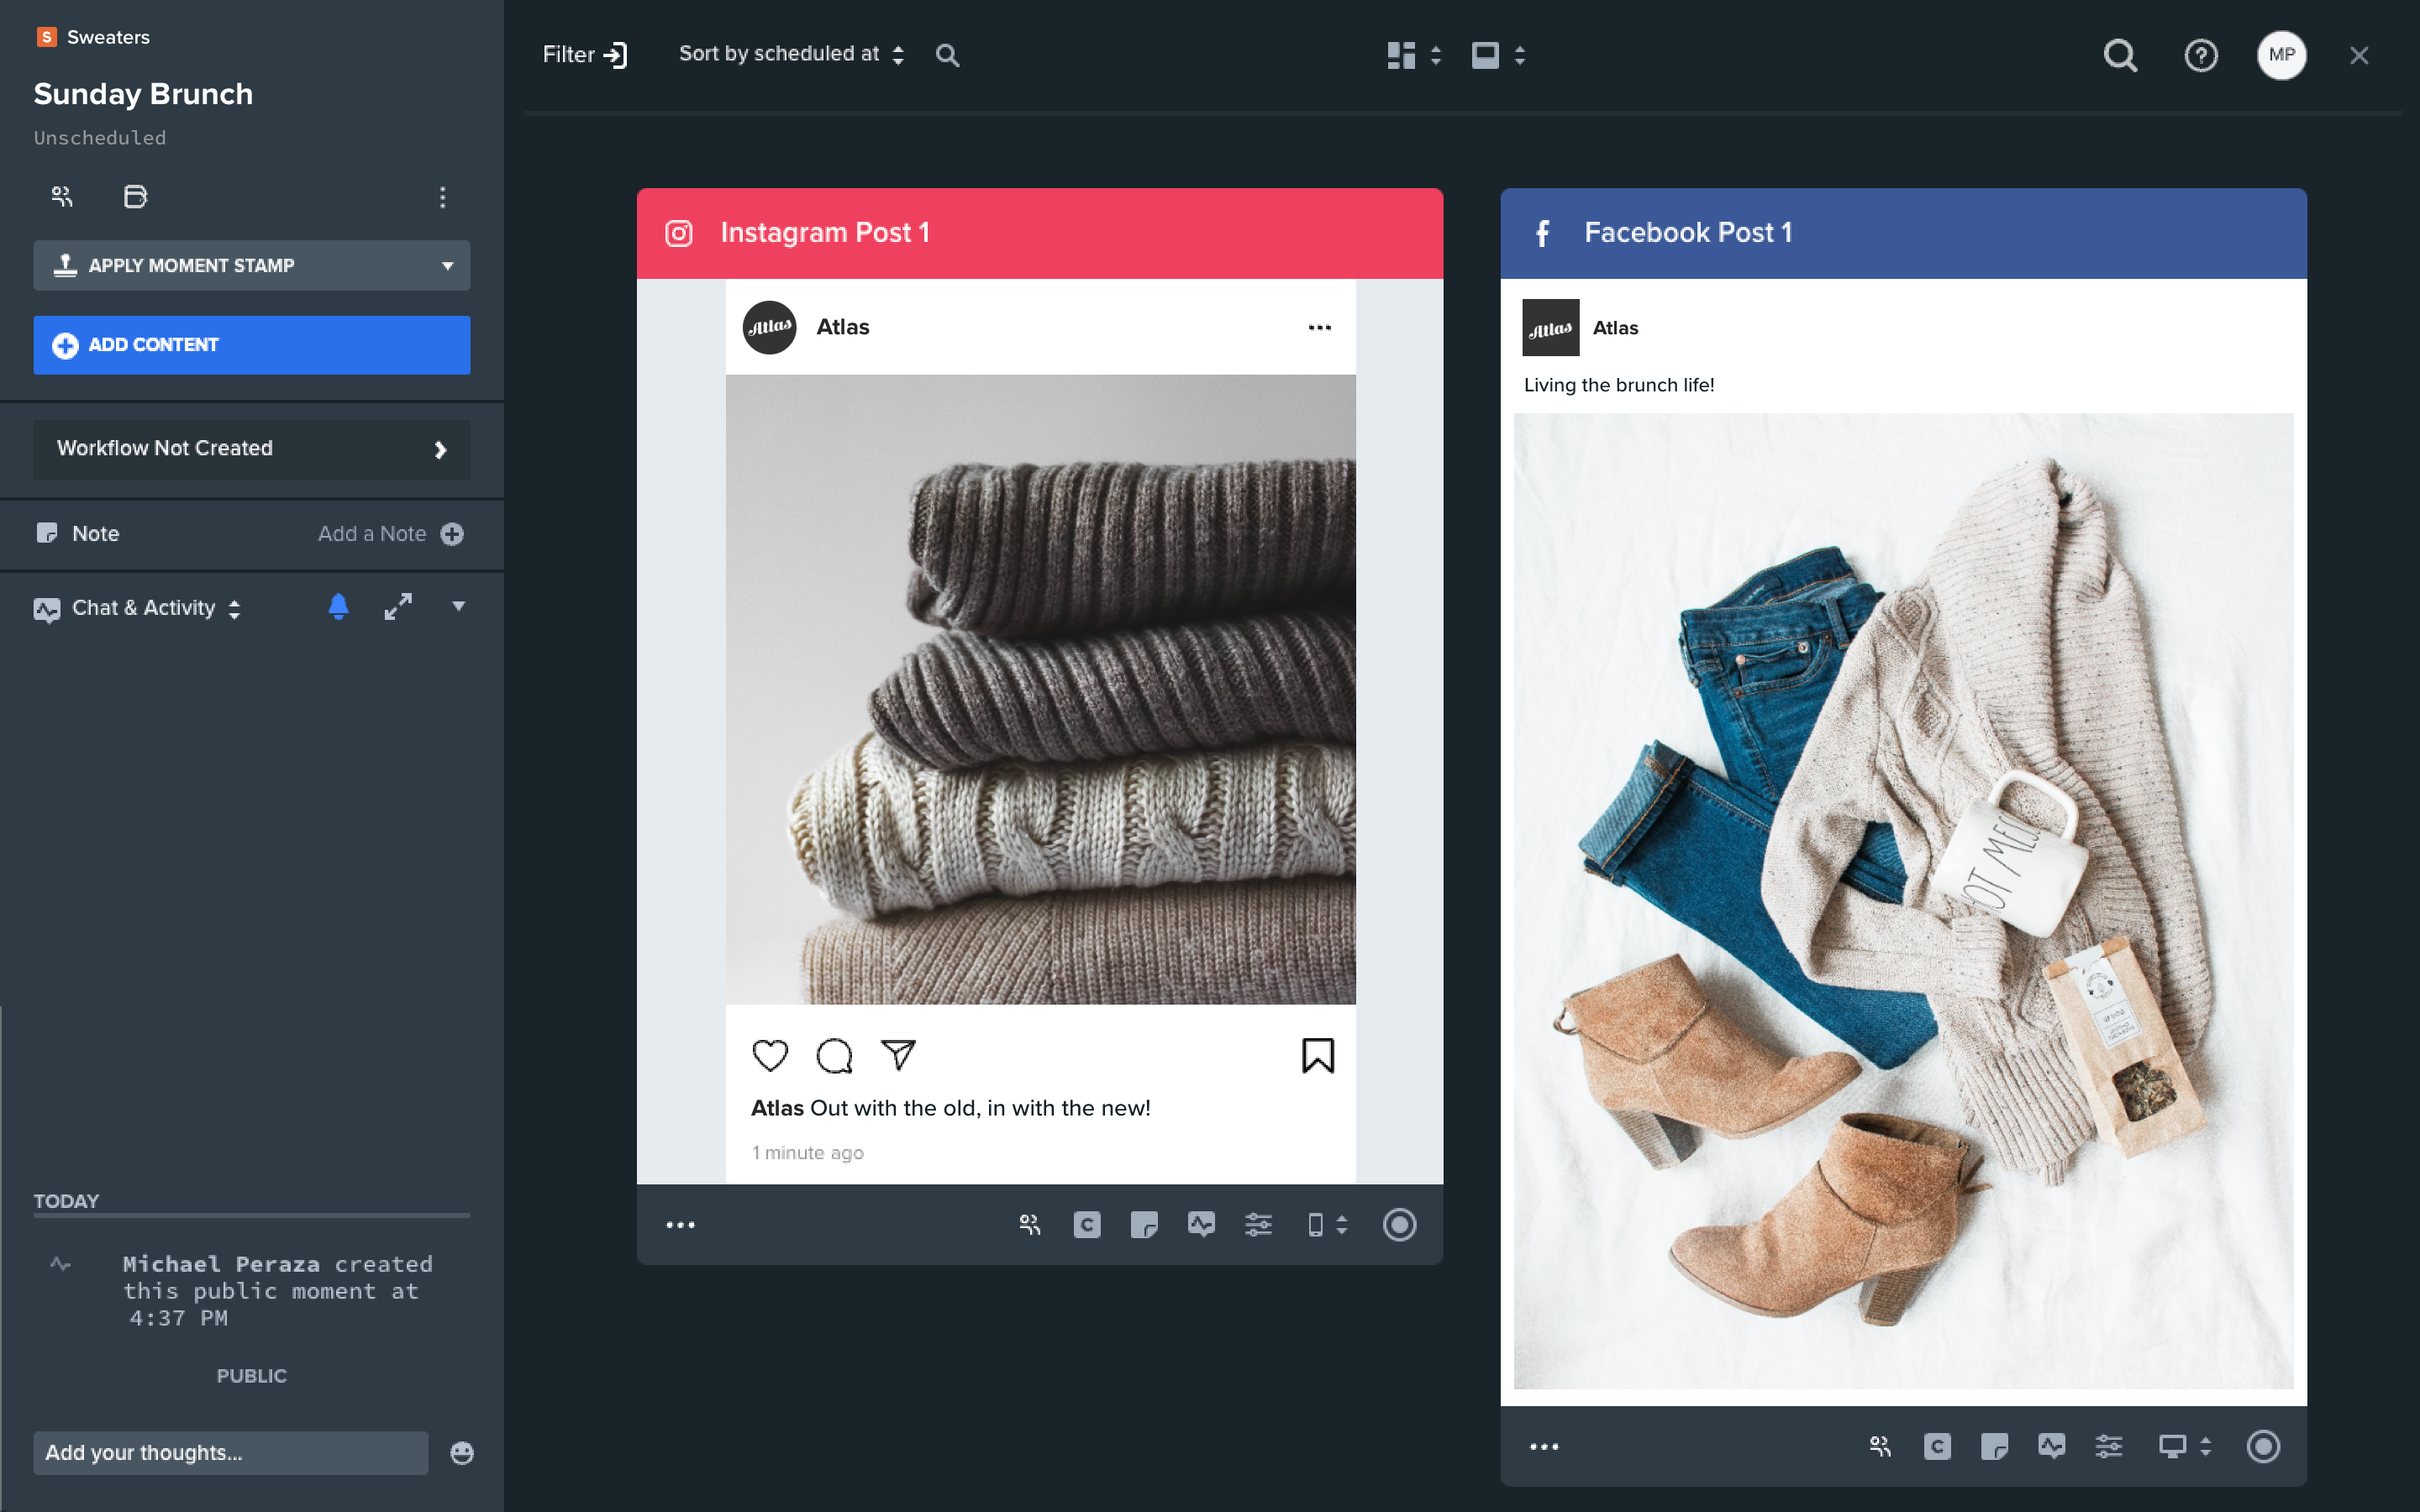Click the search icon in the top toolbar
2420x1512 pixels.
pos(2122,54)
